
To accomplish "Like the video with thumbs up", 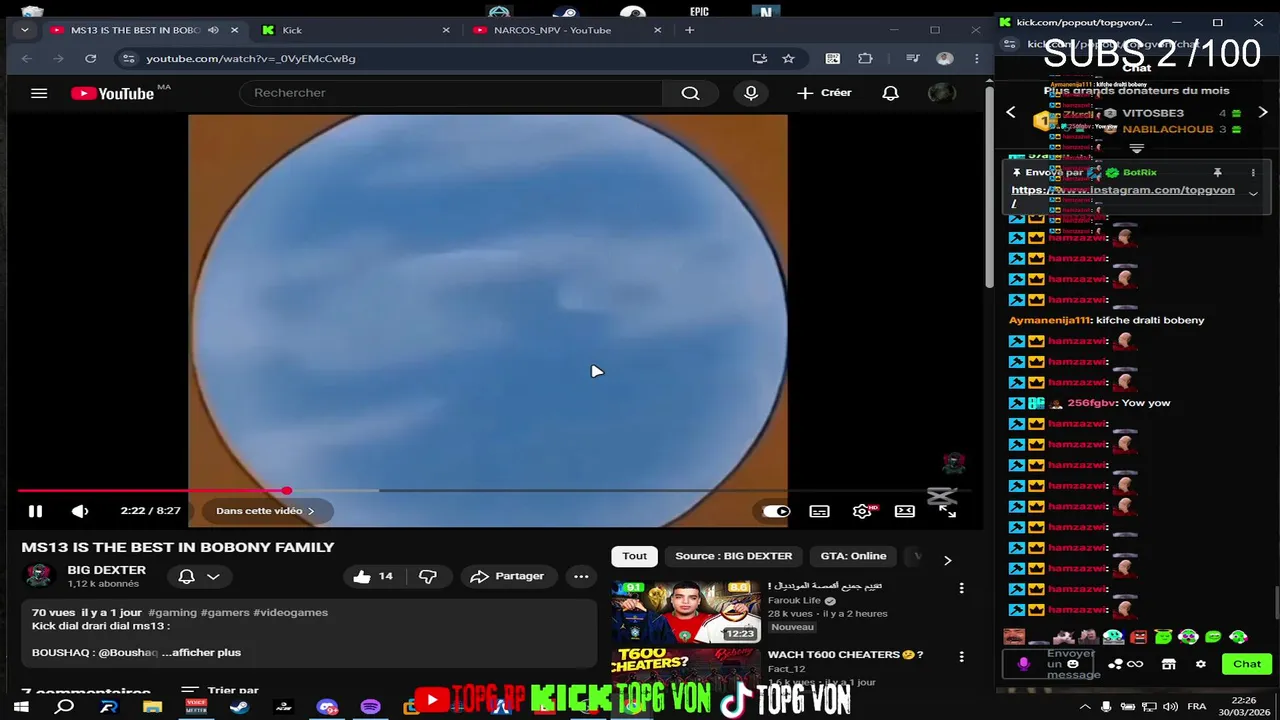I will (x=372, y=576).
